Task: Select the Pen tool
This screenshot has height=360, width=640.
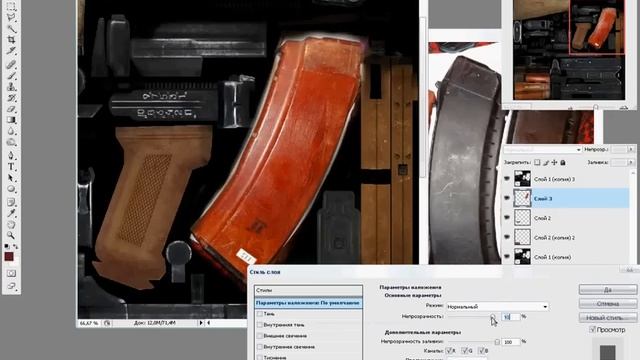Action: click(x=11, y=156)
